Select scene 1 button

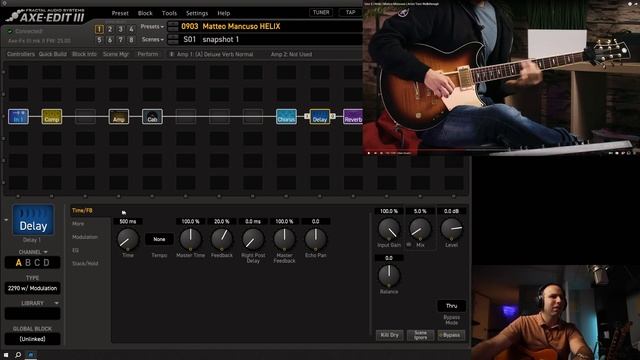(99, 29)
